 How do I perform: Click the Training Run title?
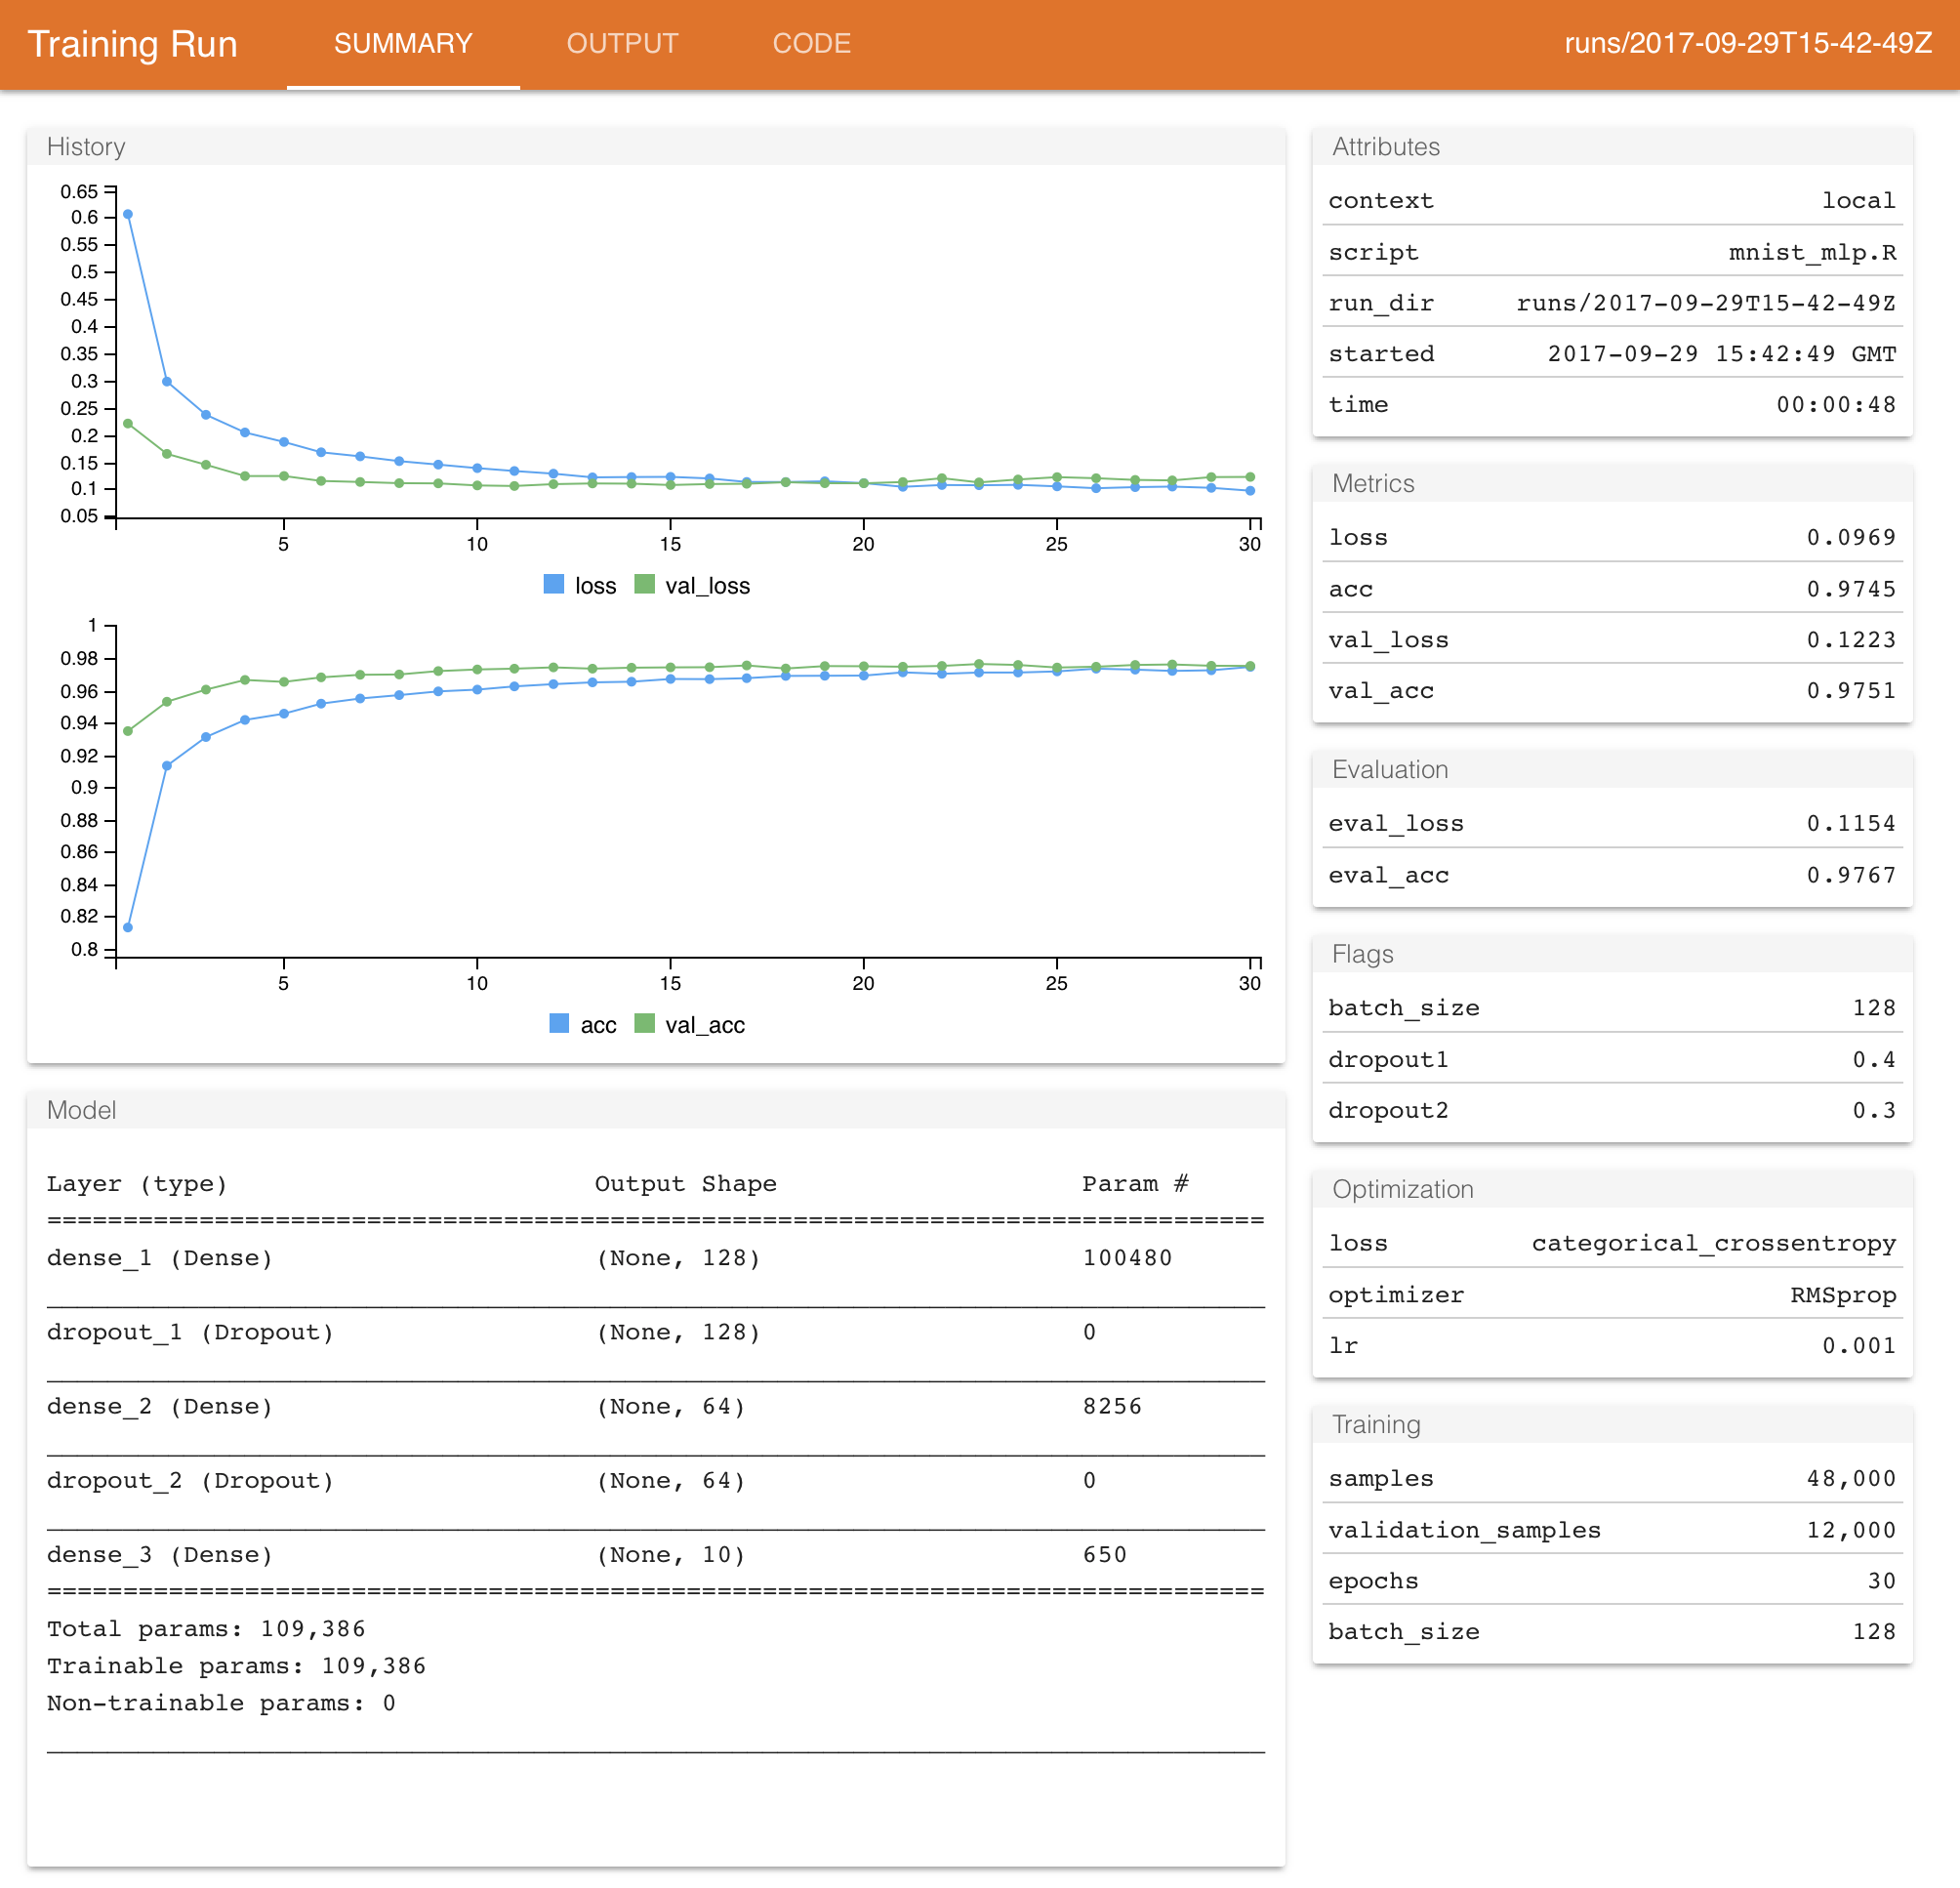tap(132, 44)
